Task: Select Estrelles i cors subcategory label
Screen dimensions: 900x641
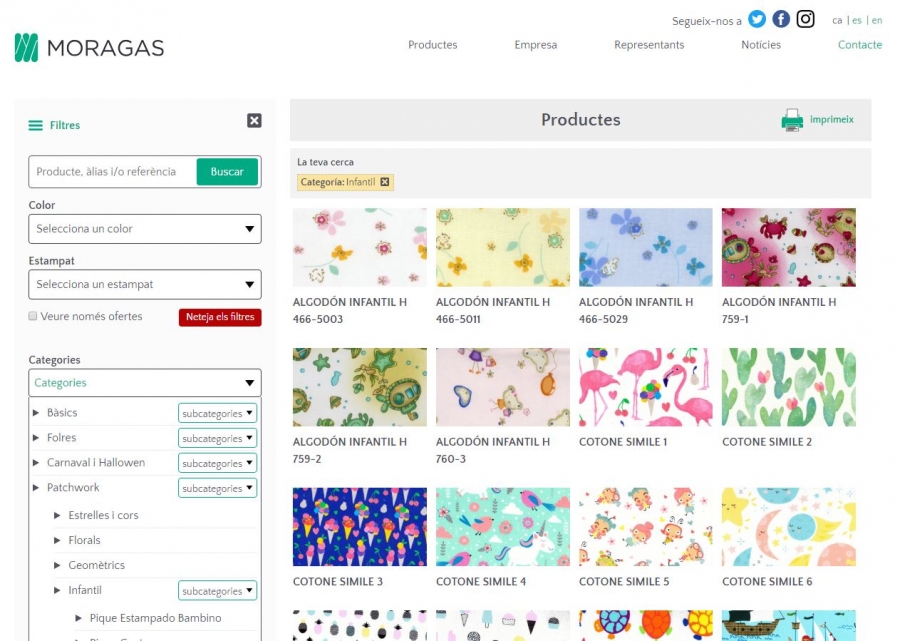Action: (x=103, y=515)
